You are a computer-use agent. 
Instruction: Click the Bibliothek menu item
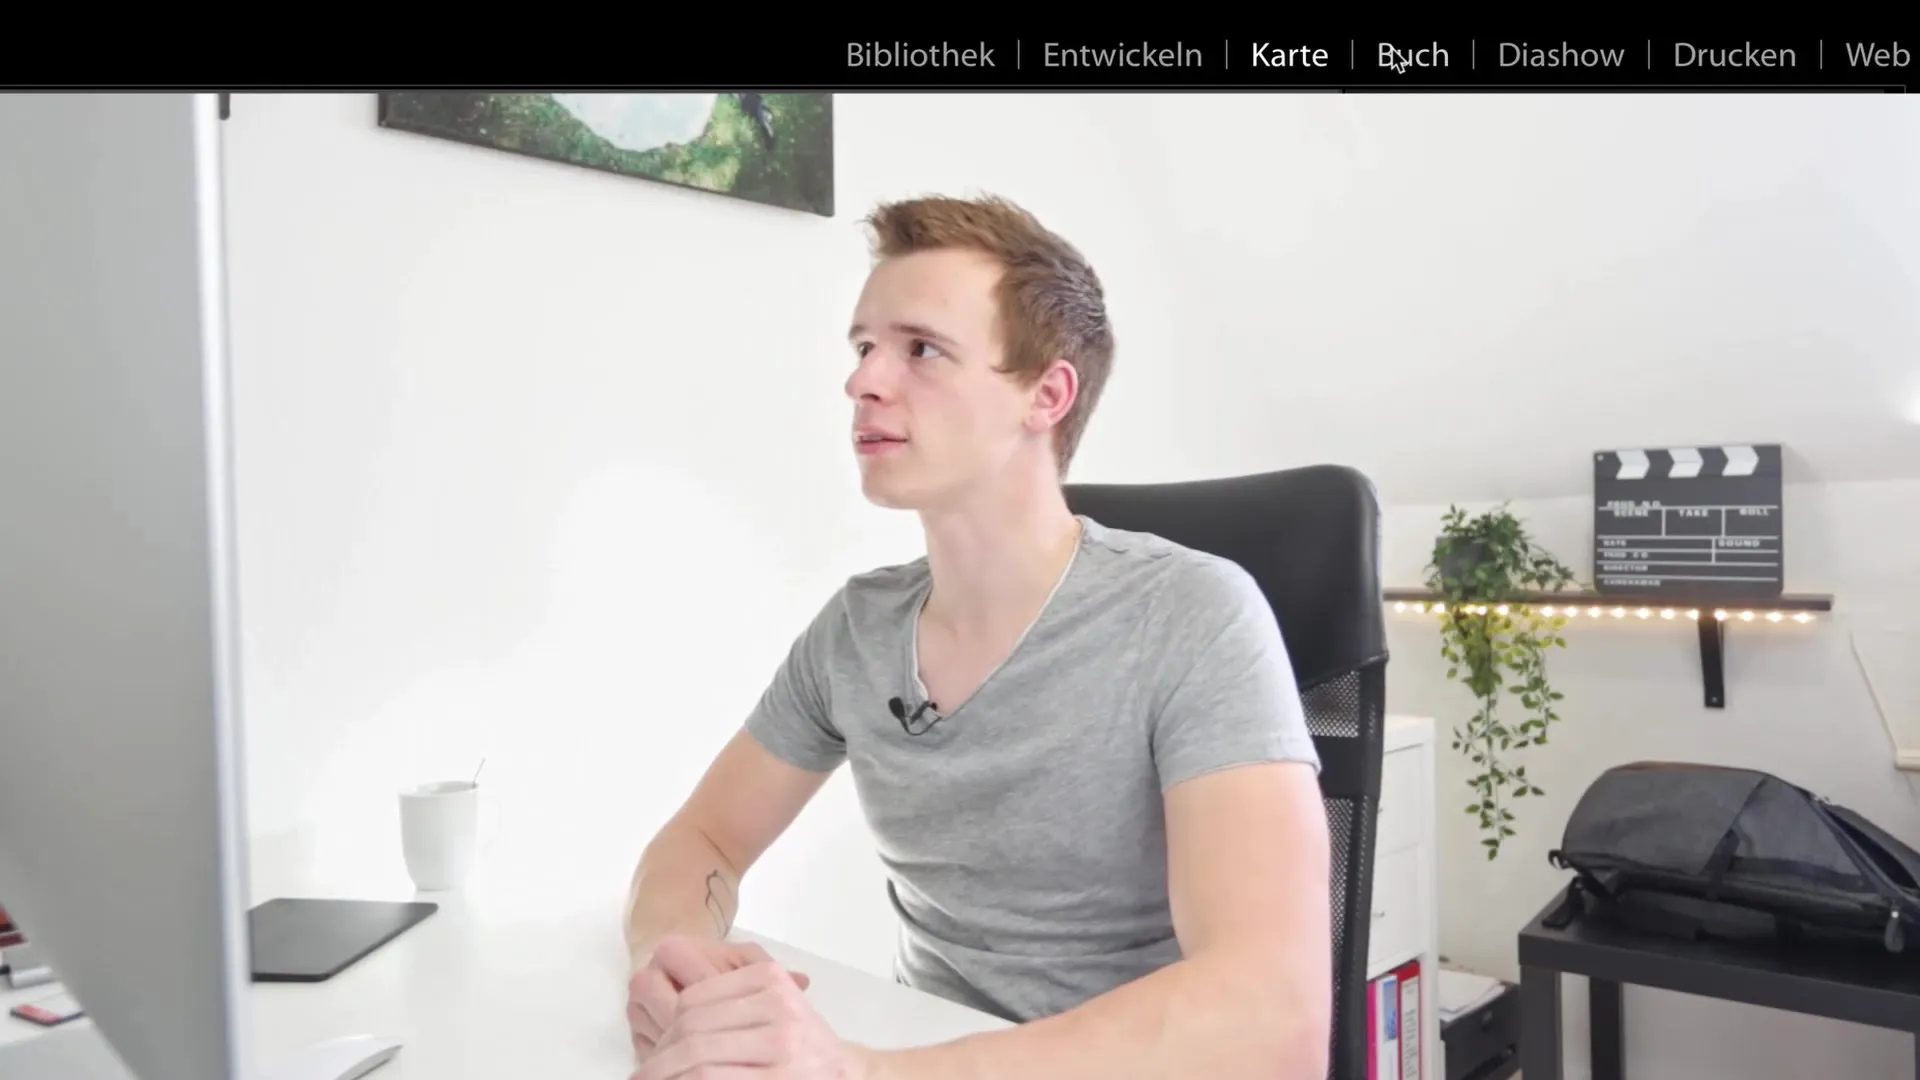click(x=919, y=55)
